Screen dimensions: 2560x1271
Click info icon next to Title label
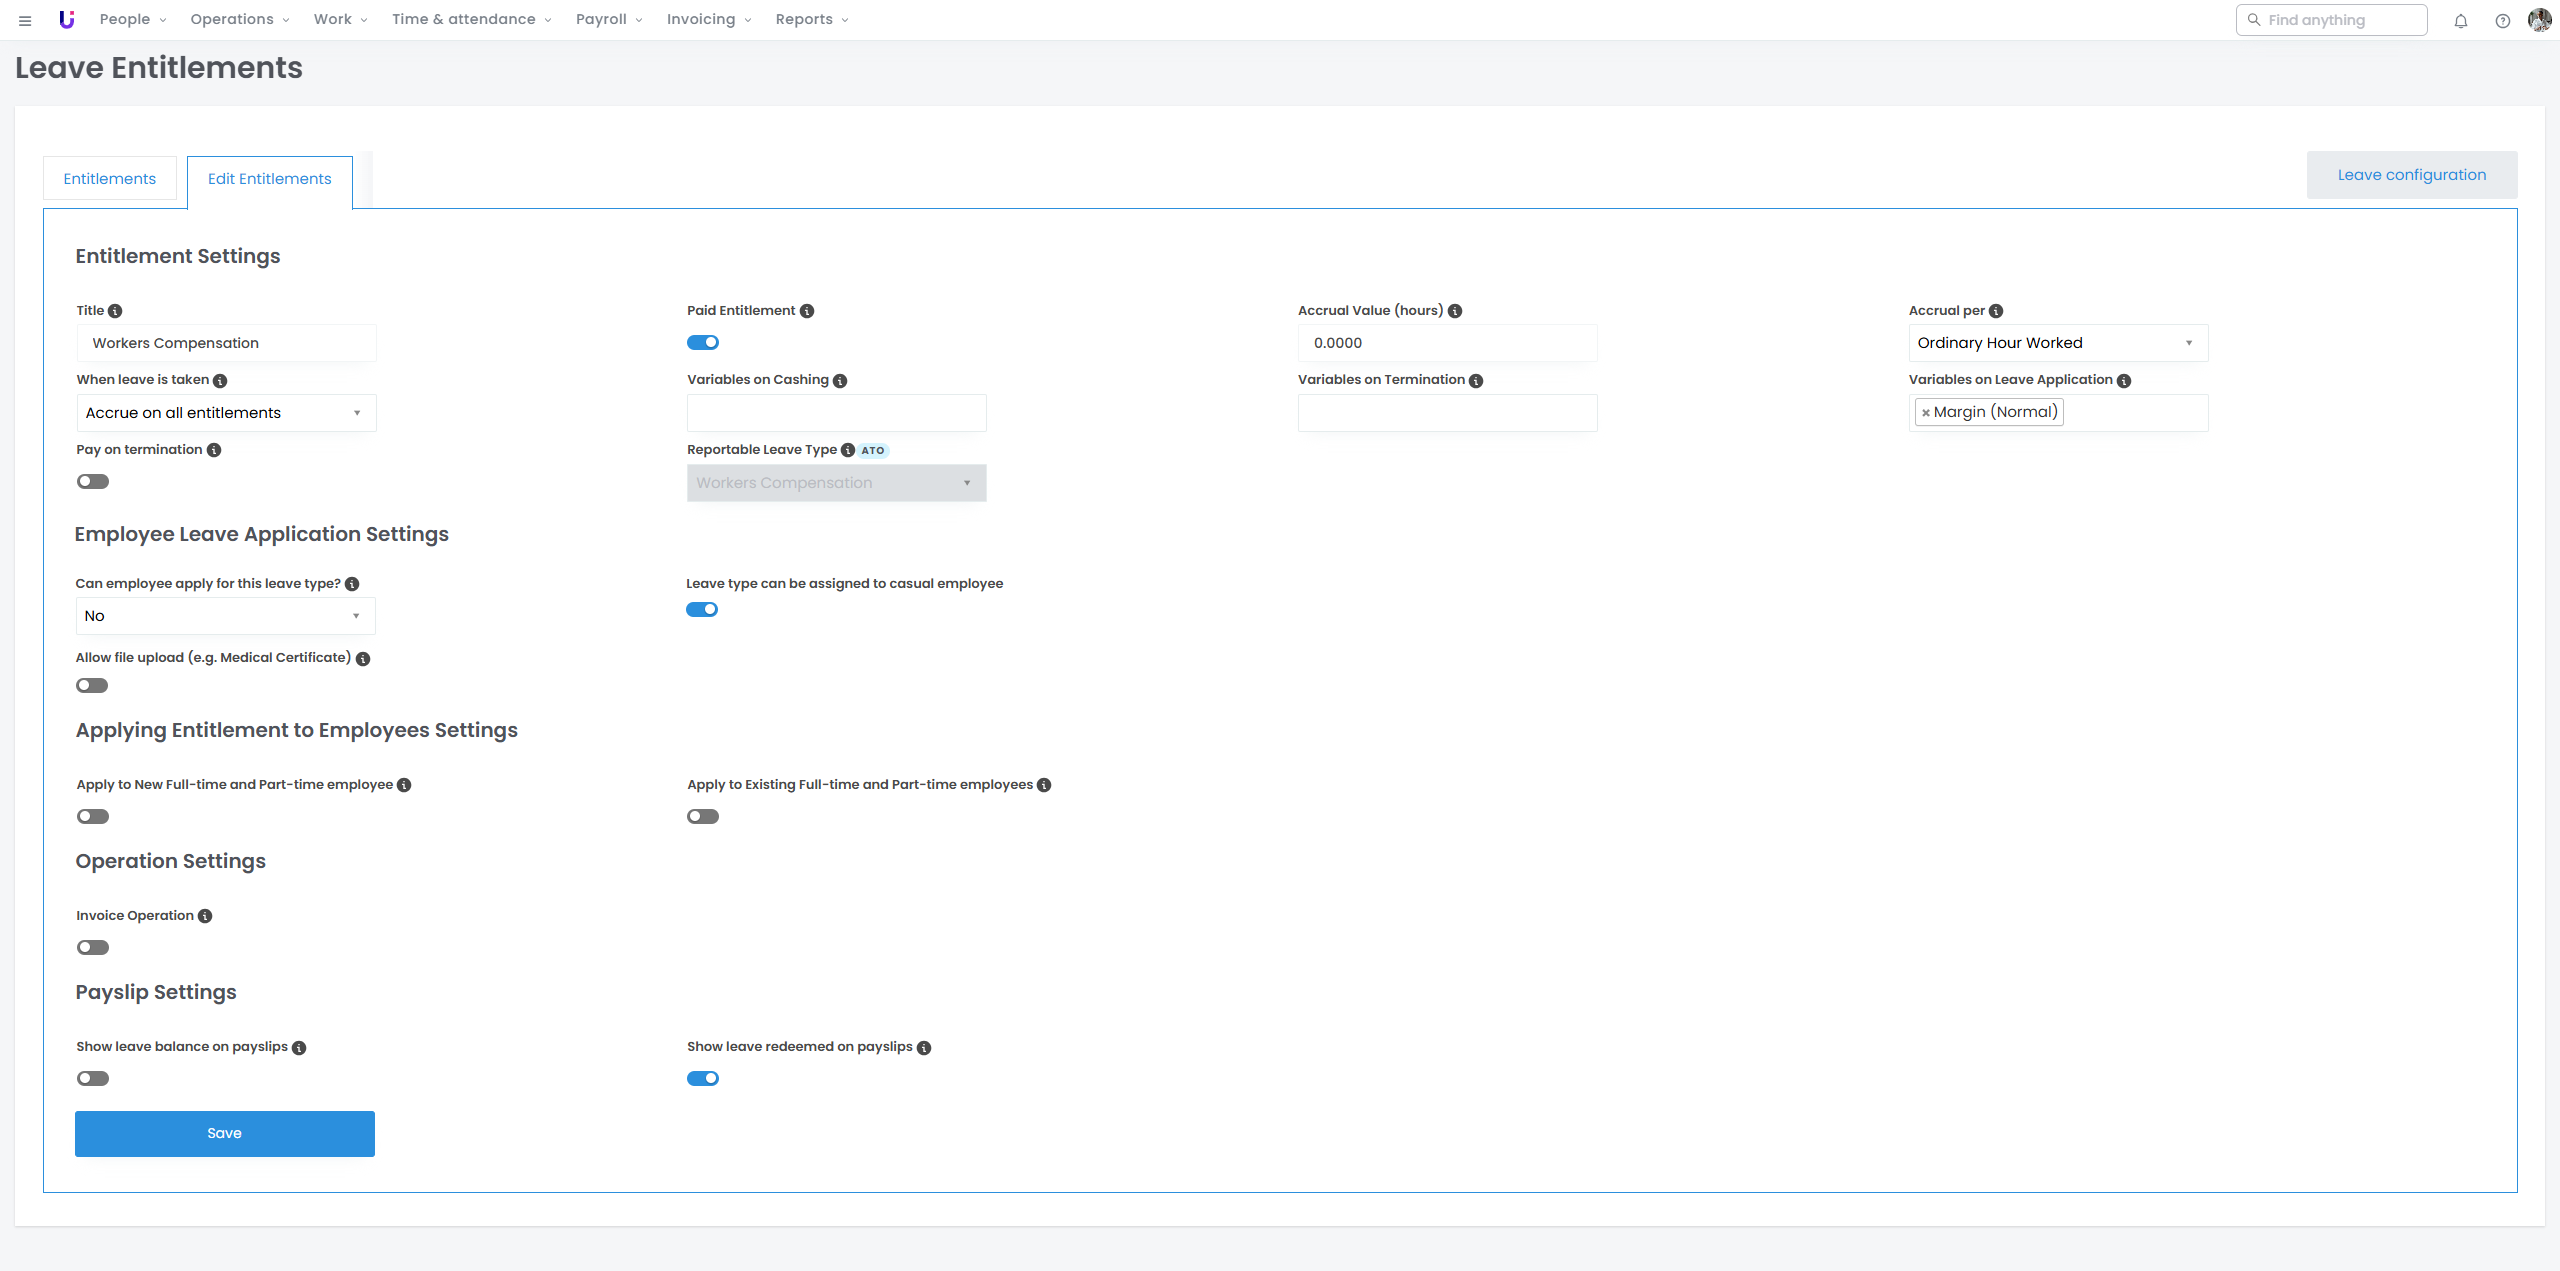coord(115,311)
